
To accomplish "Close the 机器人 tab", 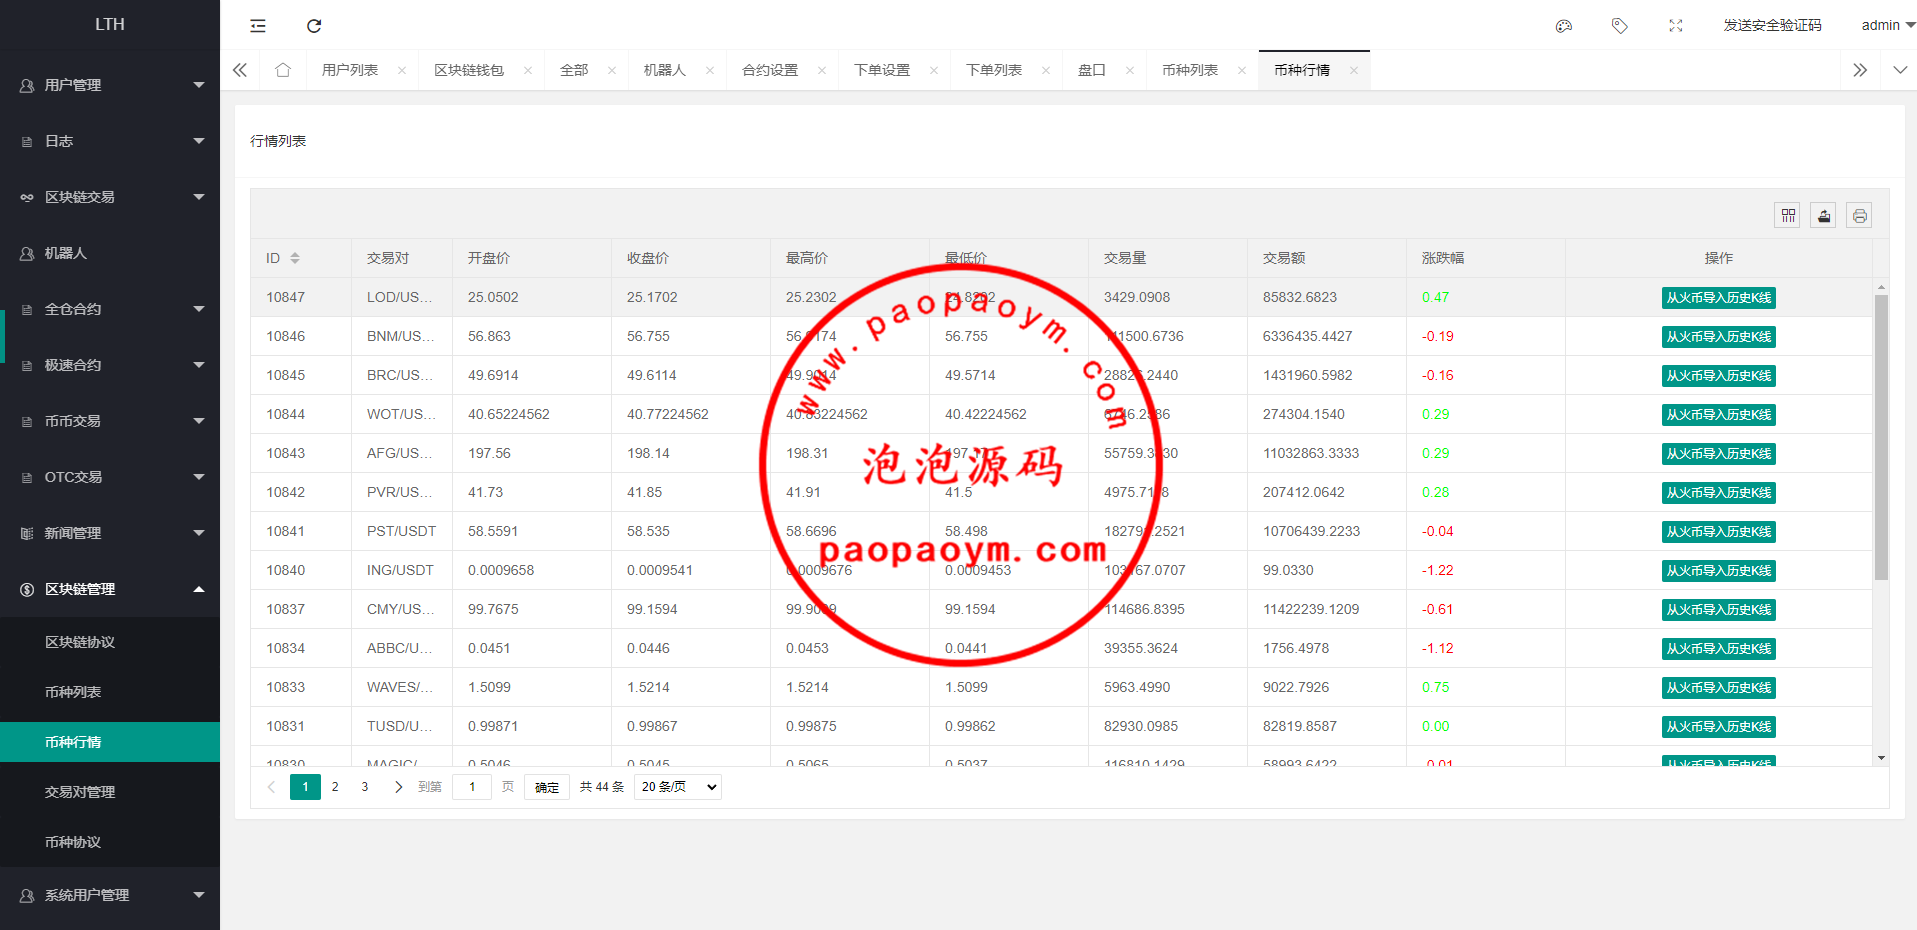I will pyautogui.click(x=710, y=70).
